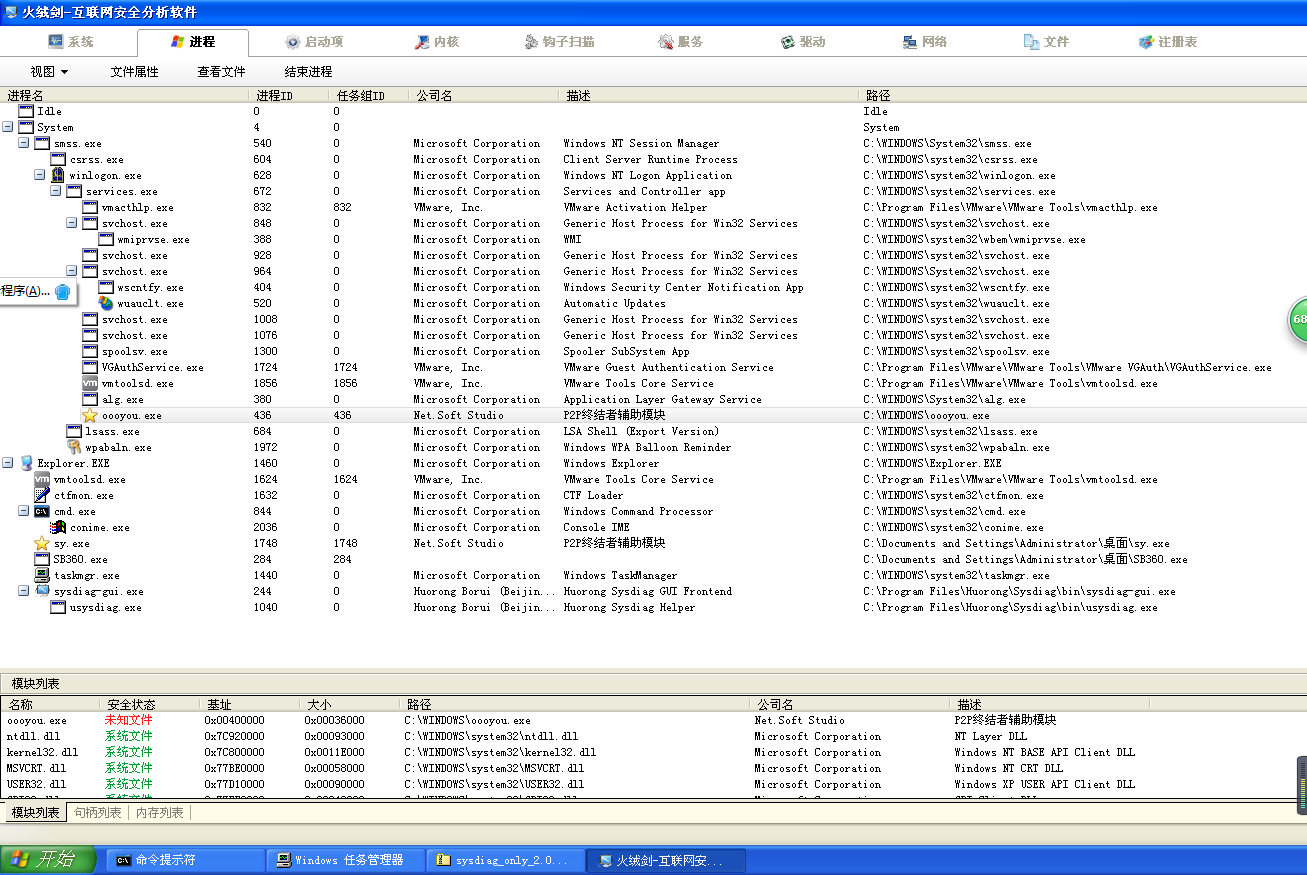Viewport: 1307px width, 875px height.
Task: Click the 结束进程 button
Action: pyautogui.click(x=308, y=72)
